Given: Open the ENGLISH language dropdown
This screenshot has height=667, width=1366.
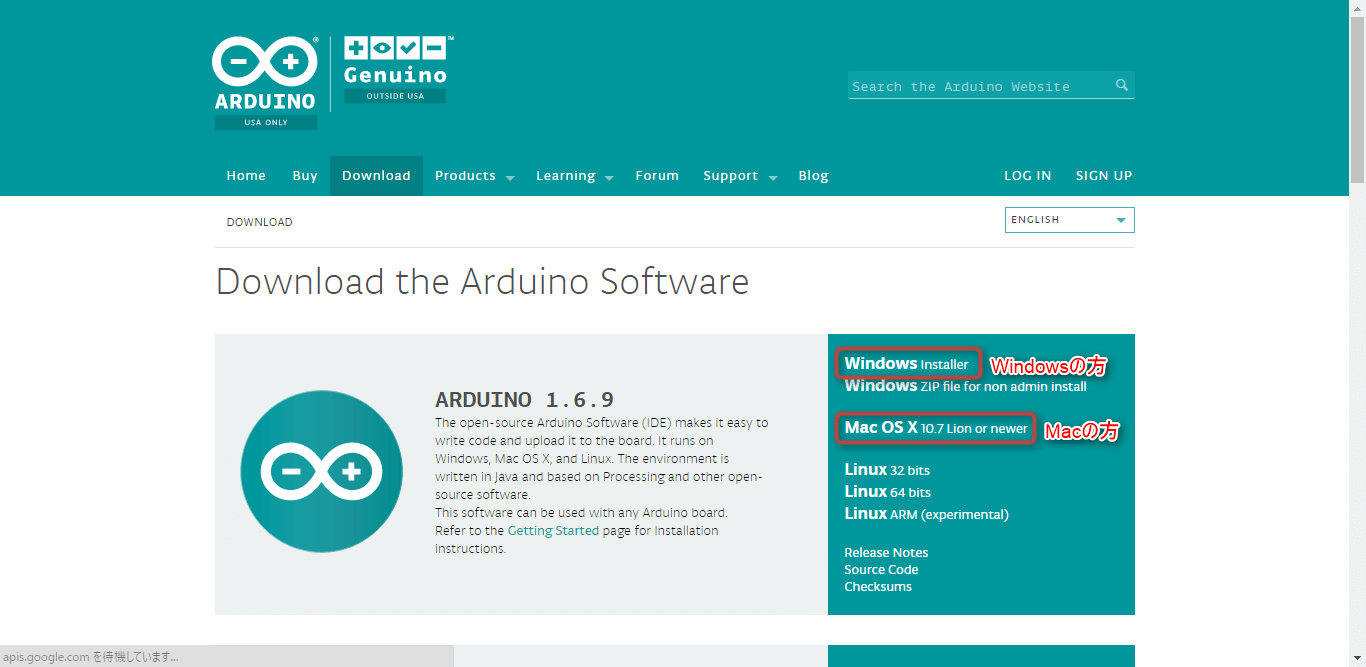Looking at the screenshot, I should point(1069,220).
